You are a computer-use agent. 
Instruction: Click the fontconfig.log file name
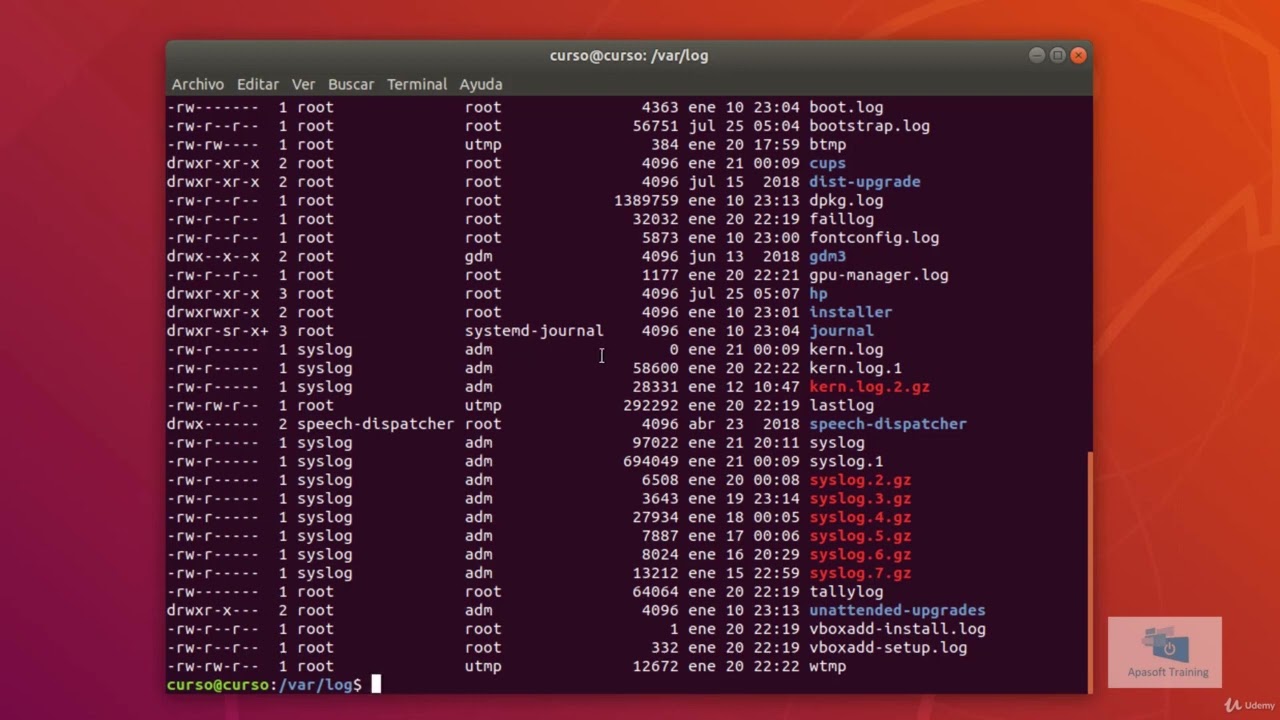click(x=874, y=238)
